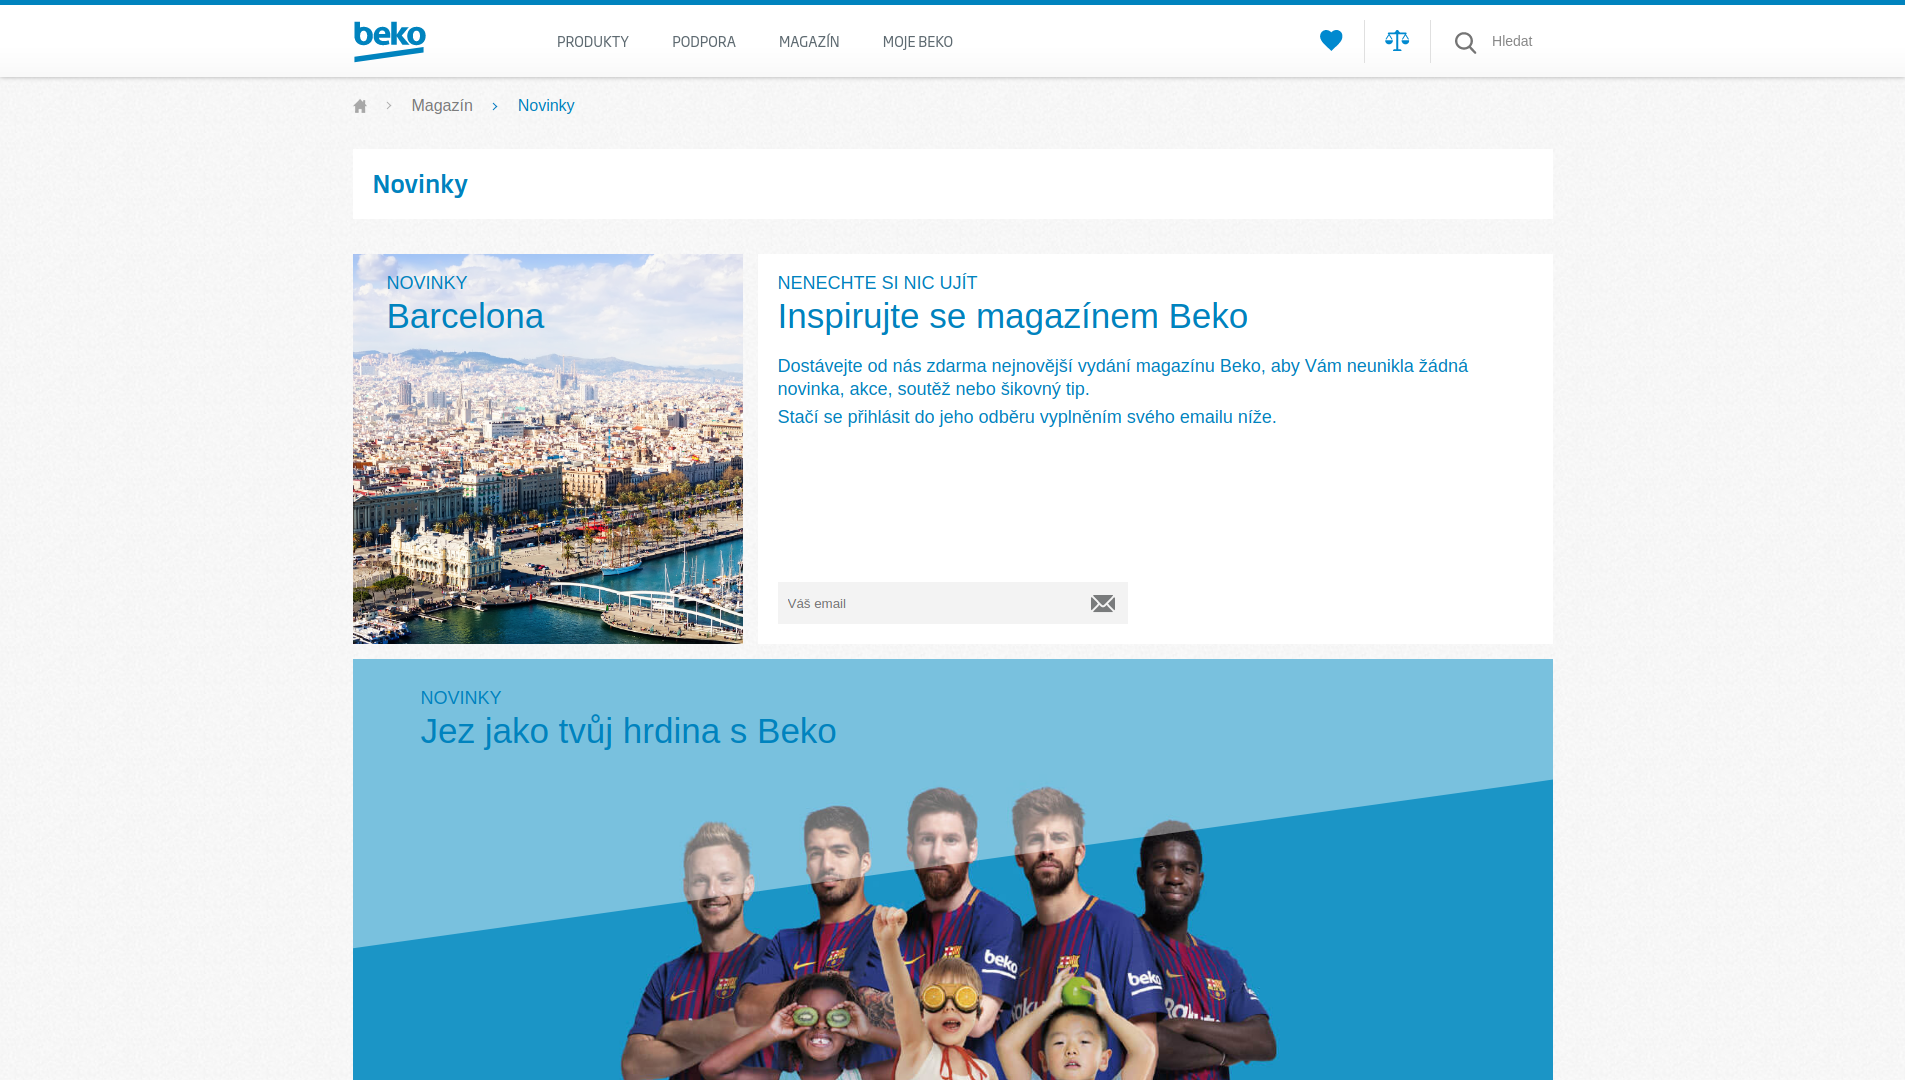Image resolution: width=1905 pixels, height=1080 pixels.
Task: Click the Novinky page heading
Action: 420,184
